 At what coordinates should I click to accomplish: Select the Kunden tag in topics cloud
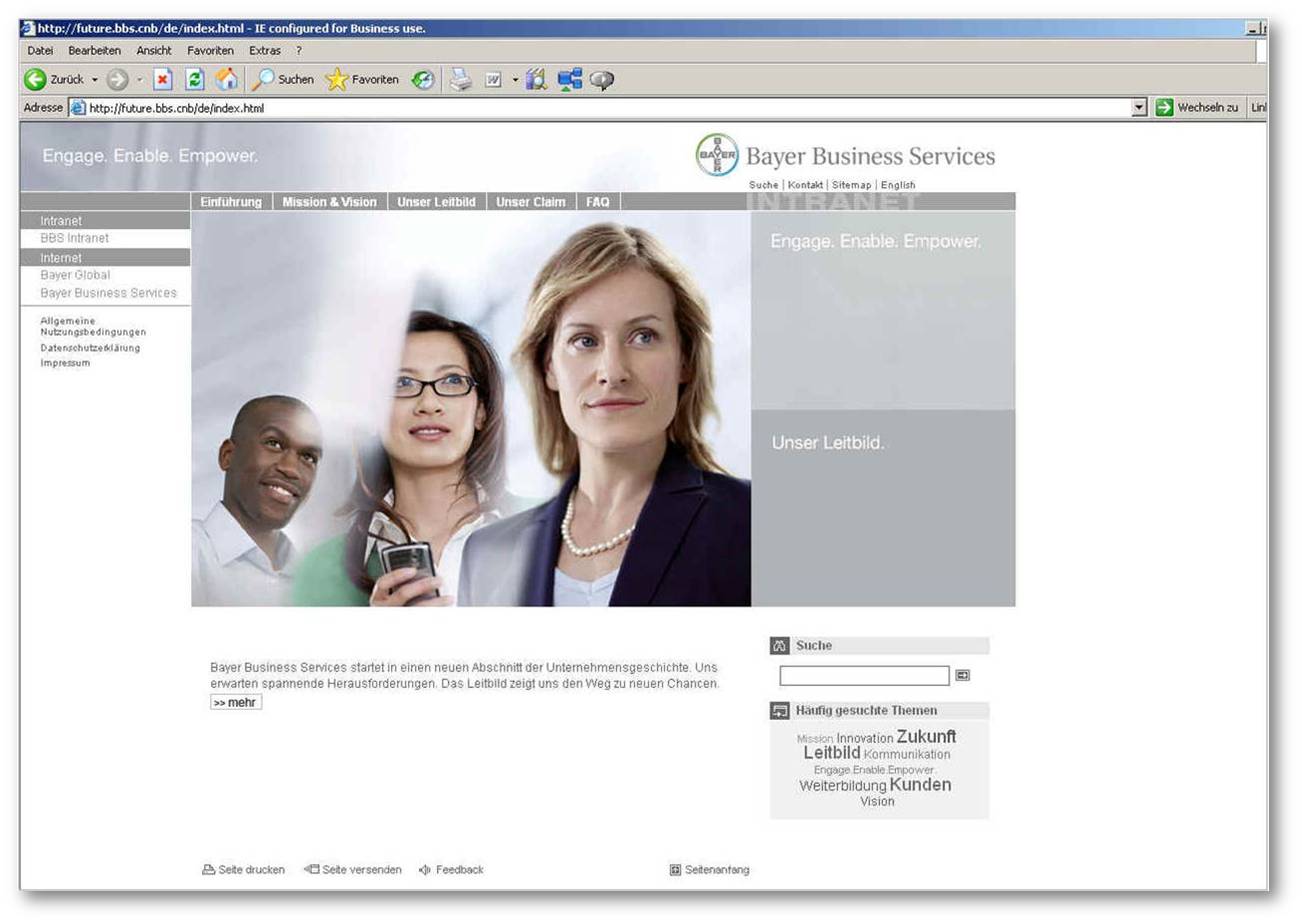click(920, 785)
